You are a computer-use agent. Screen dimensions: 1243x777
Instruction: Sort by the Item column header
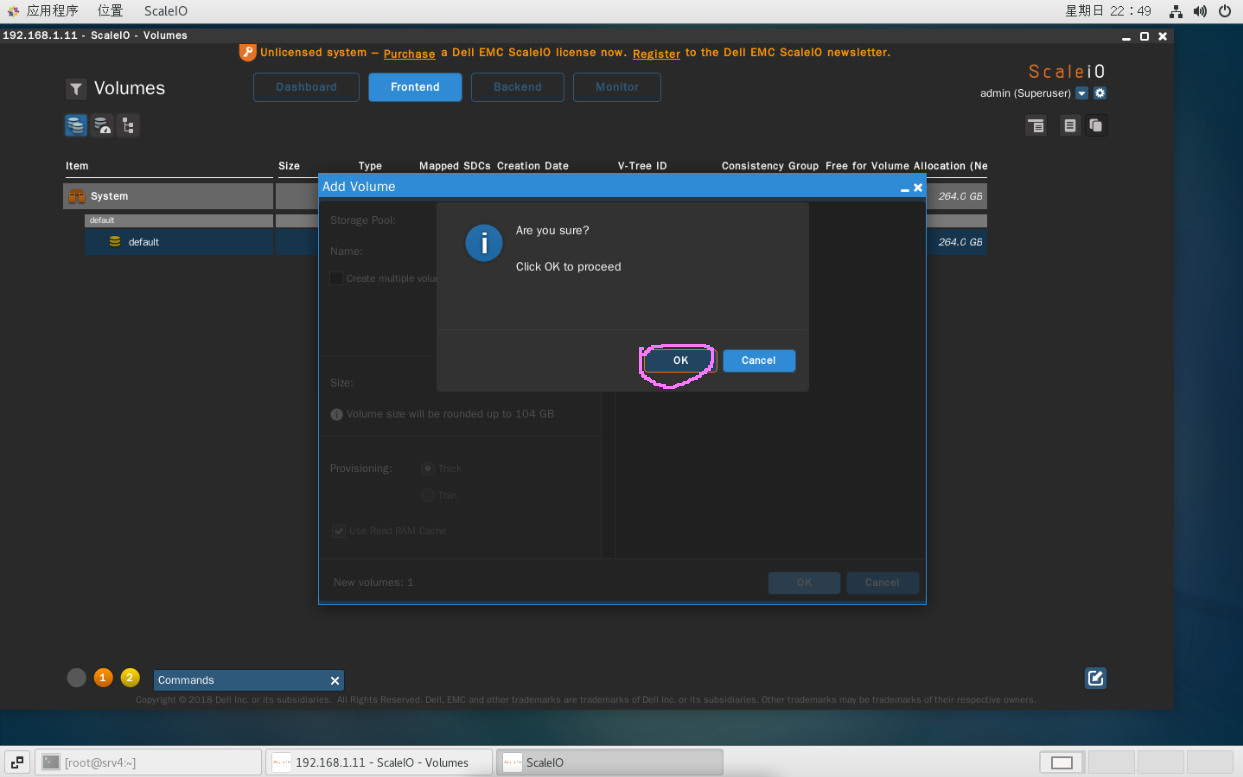(x=77, y=166)
